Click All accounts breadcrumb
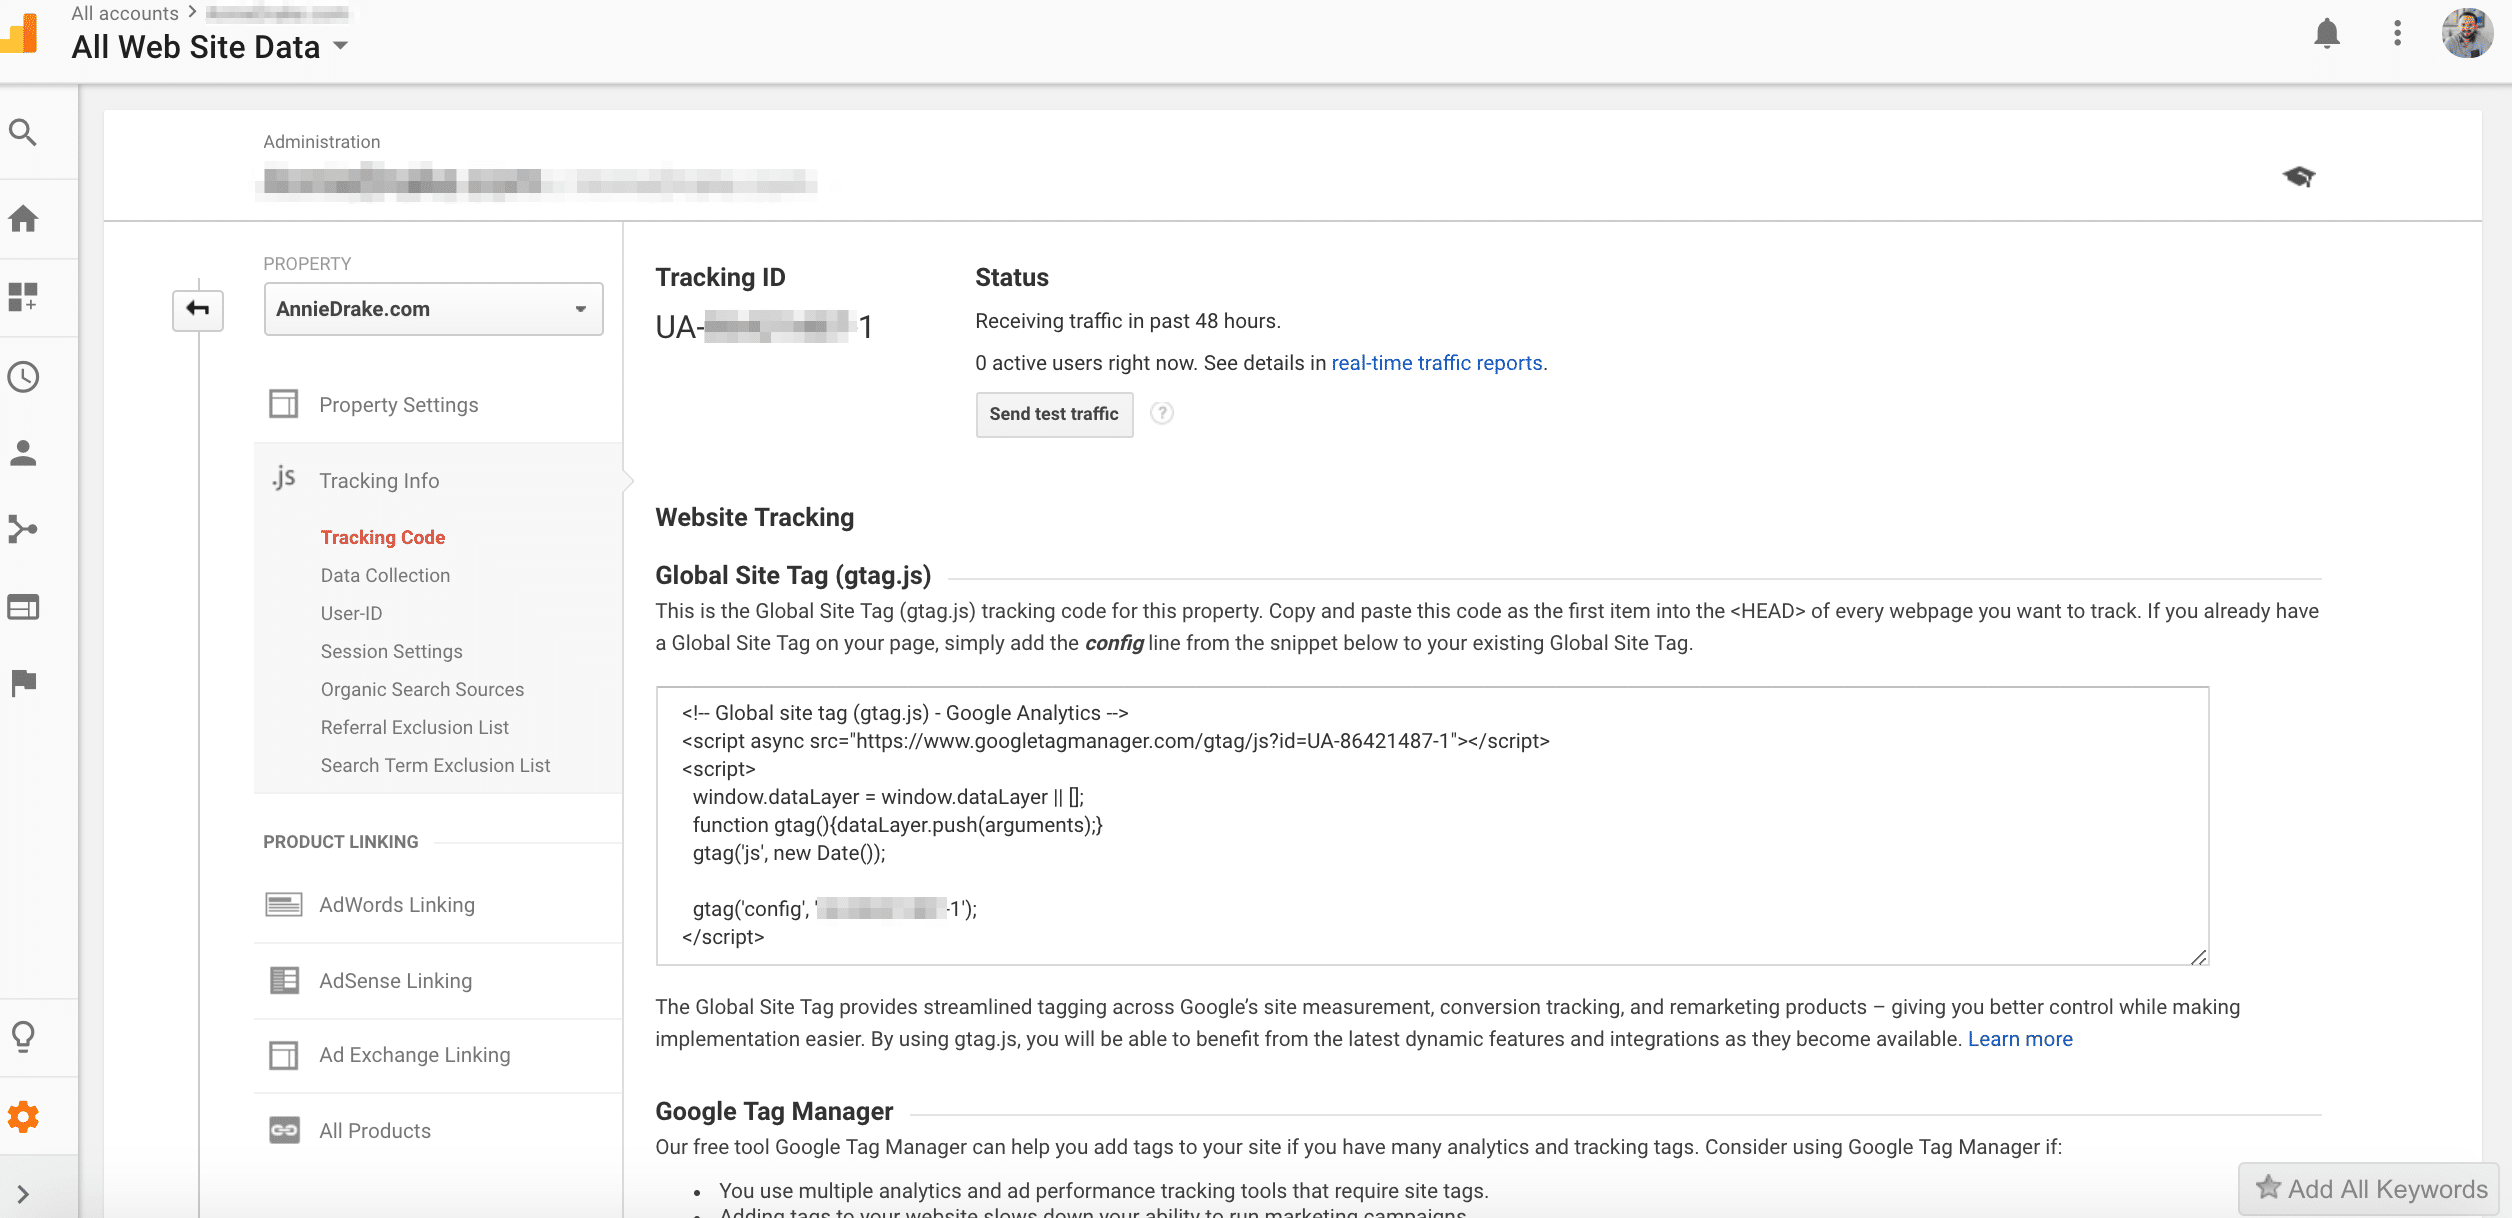2512x1218 pixels. 124,13
